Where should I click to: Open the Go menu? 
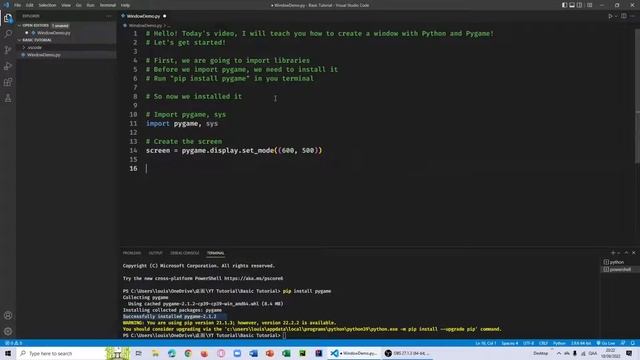tap(79, 5)
